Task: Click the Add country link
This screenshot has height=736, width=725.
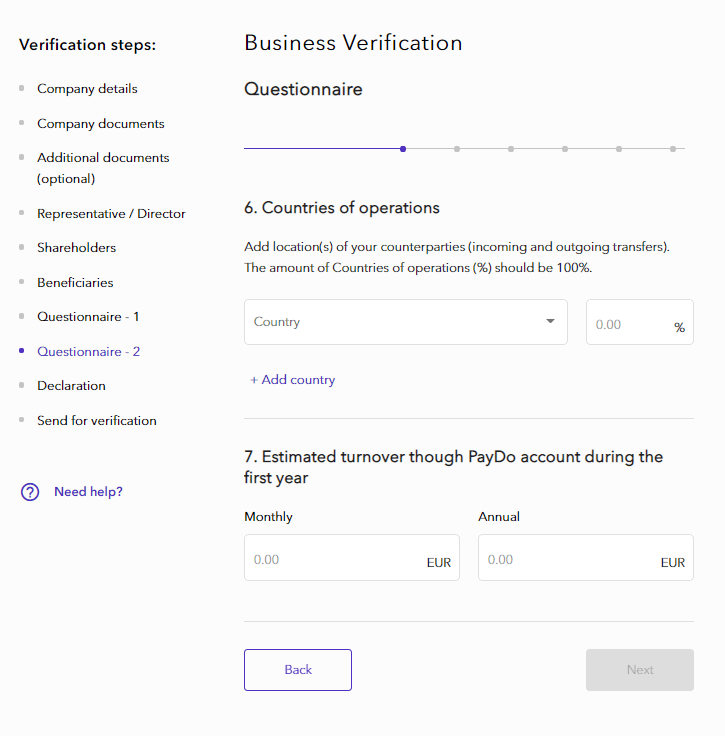Action: pos(293,380)
